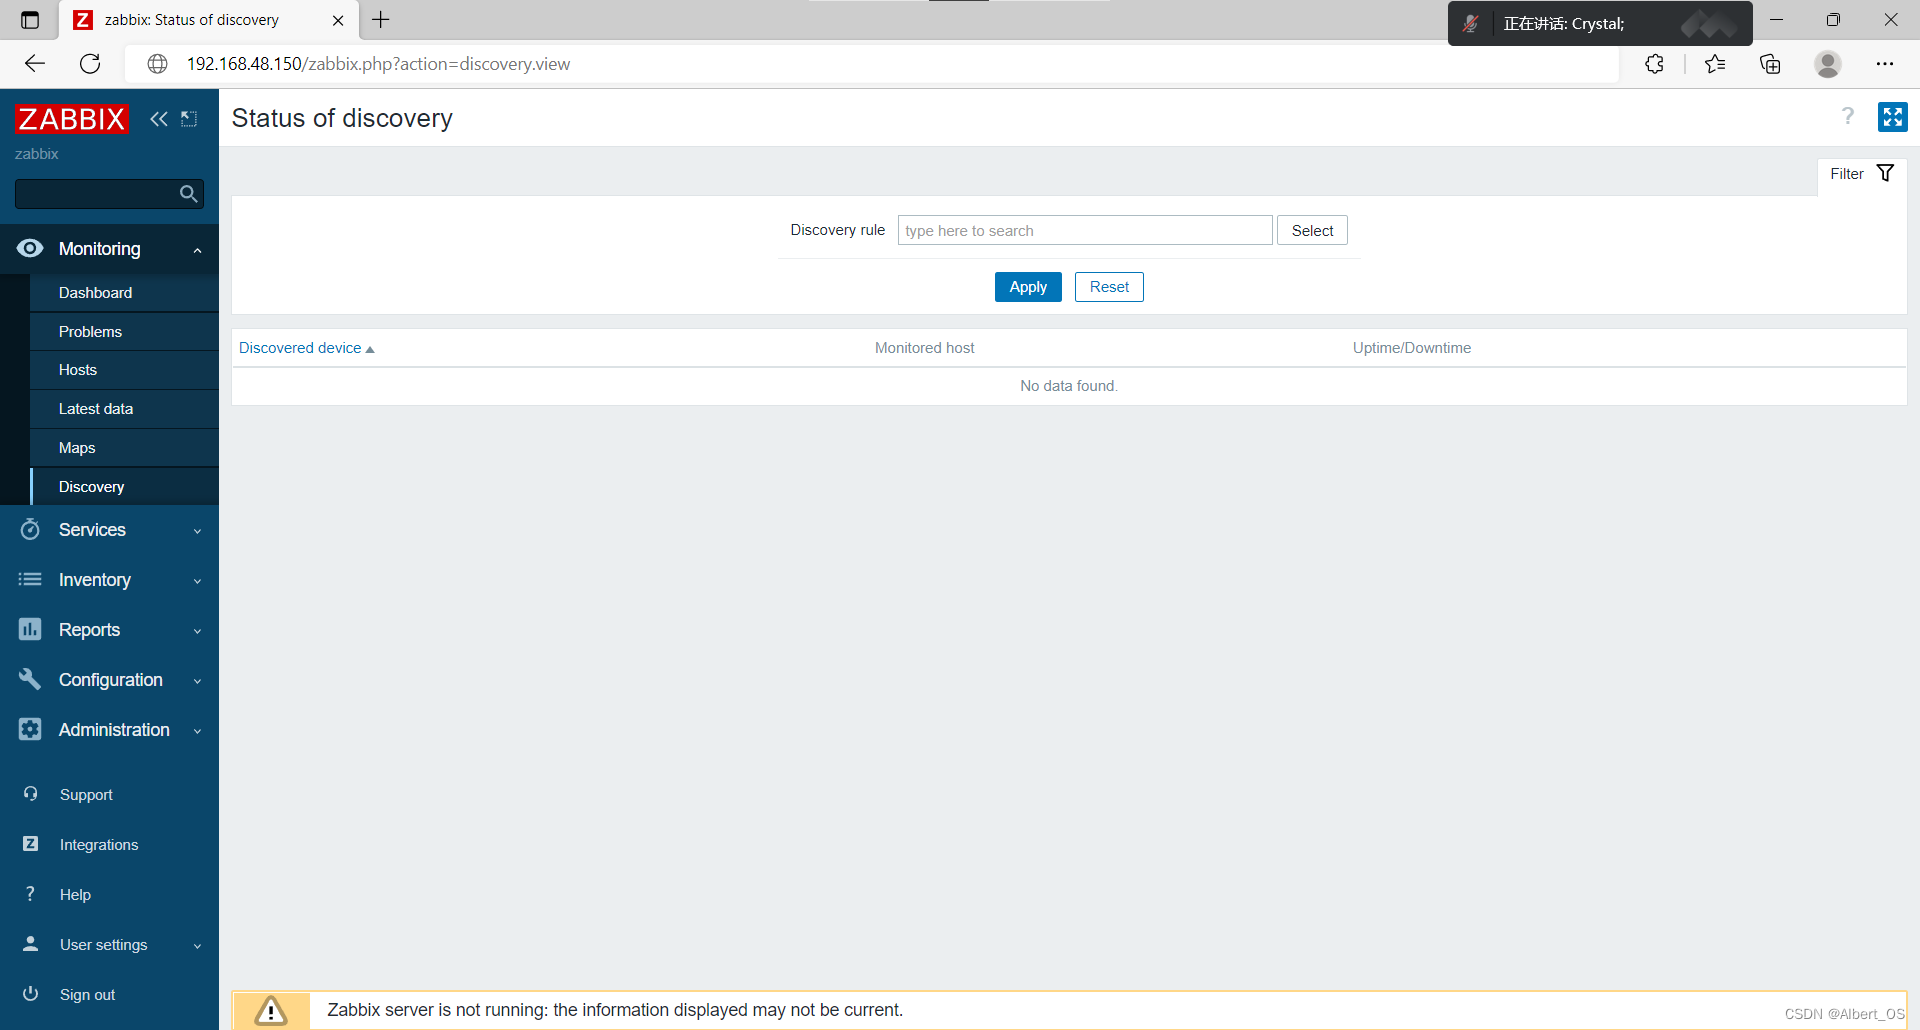Image resolution: width=1920 pixels, height=1030 pixels.
Task: Click the warning triangle icon
Action: point(271,1011)
